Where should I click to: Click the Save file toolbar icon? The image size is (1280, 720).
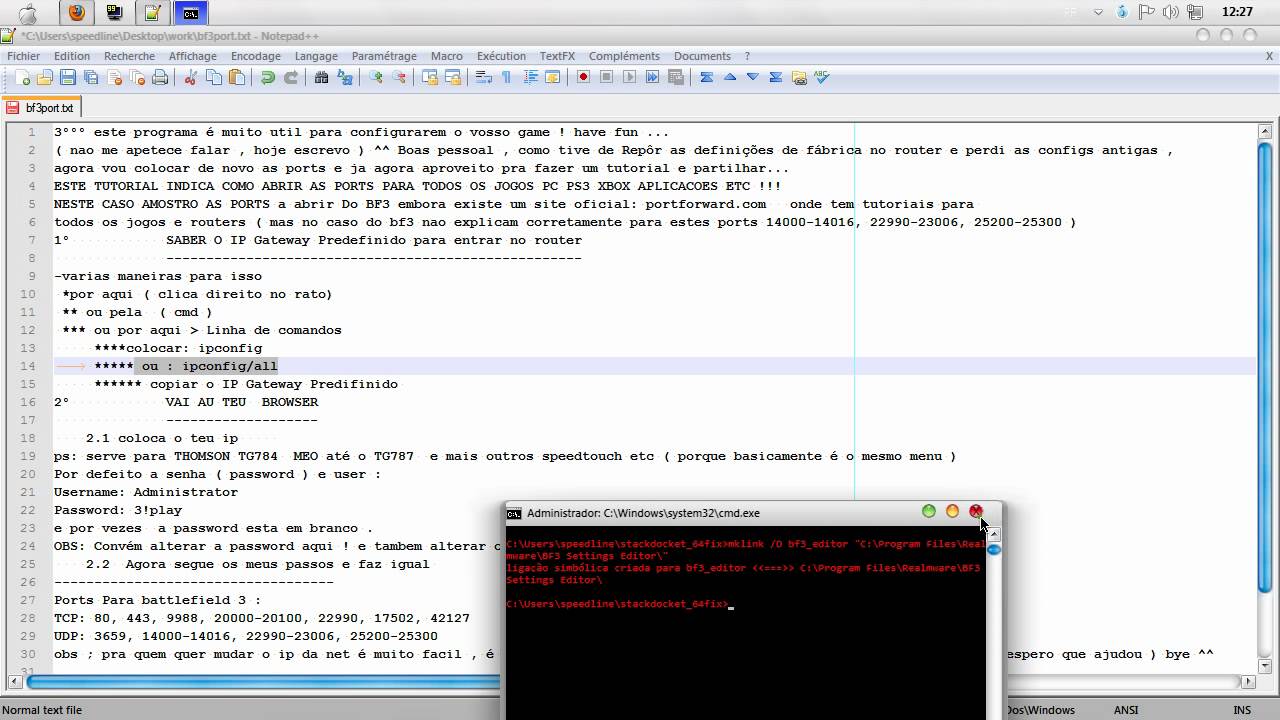[x=67, y=78]
